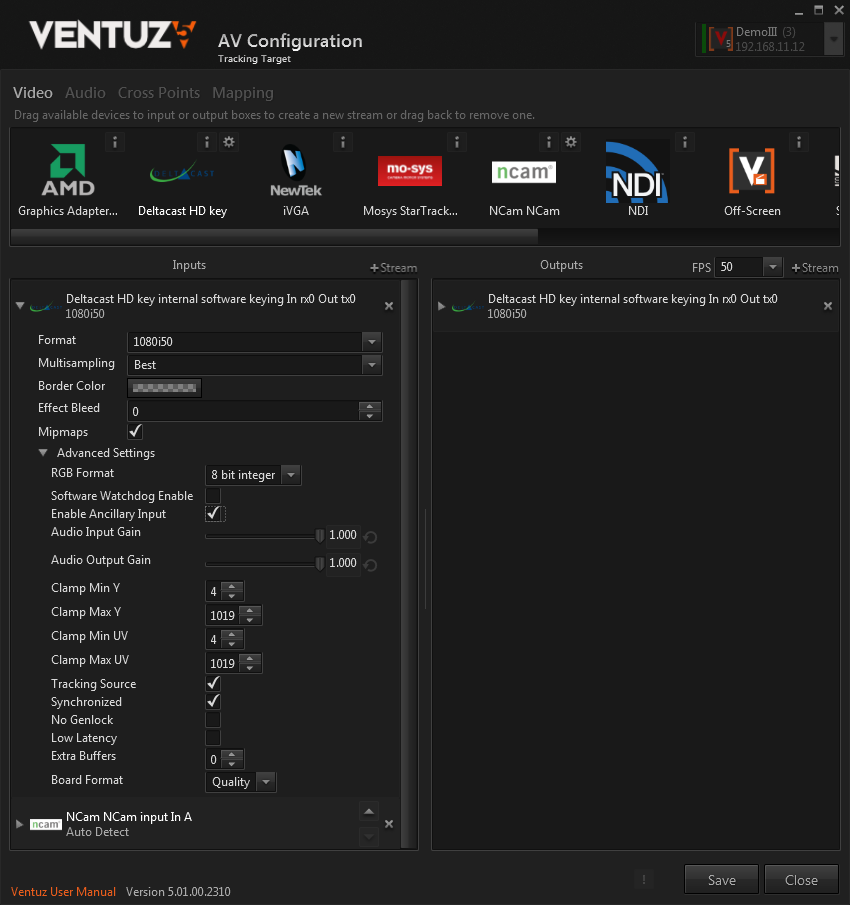Viewport: 850px width, 905px height.
Task: Select the Deltacast HD key device icon
Action: click(x=182, y=173)
